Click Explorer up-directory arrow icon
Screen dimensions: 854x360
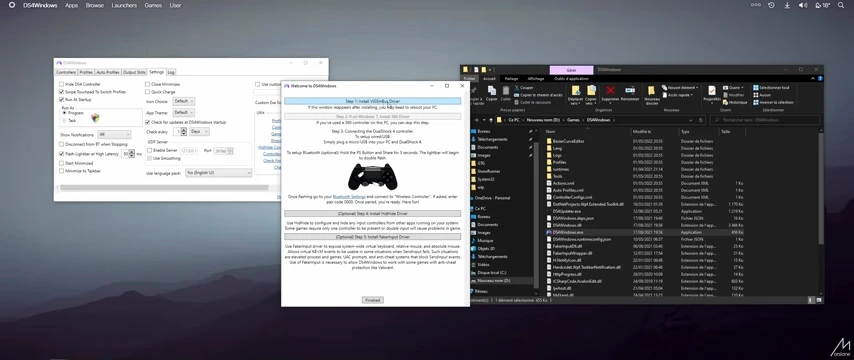tap(491, 120)
